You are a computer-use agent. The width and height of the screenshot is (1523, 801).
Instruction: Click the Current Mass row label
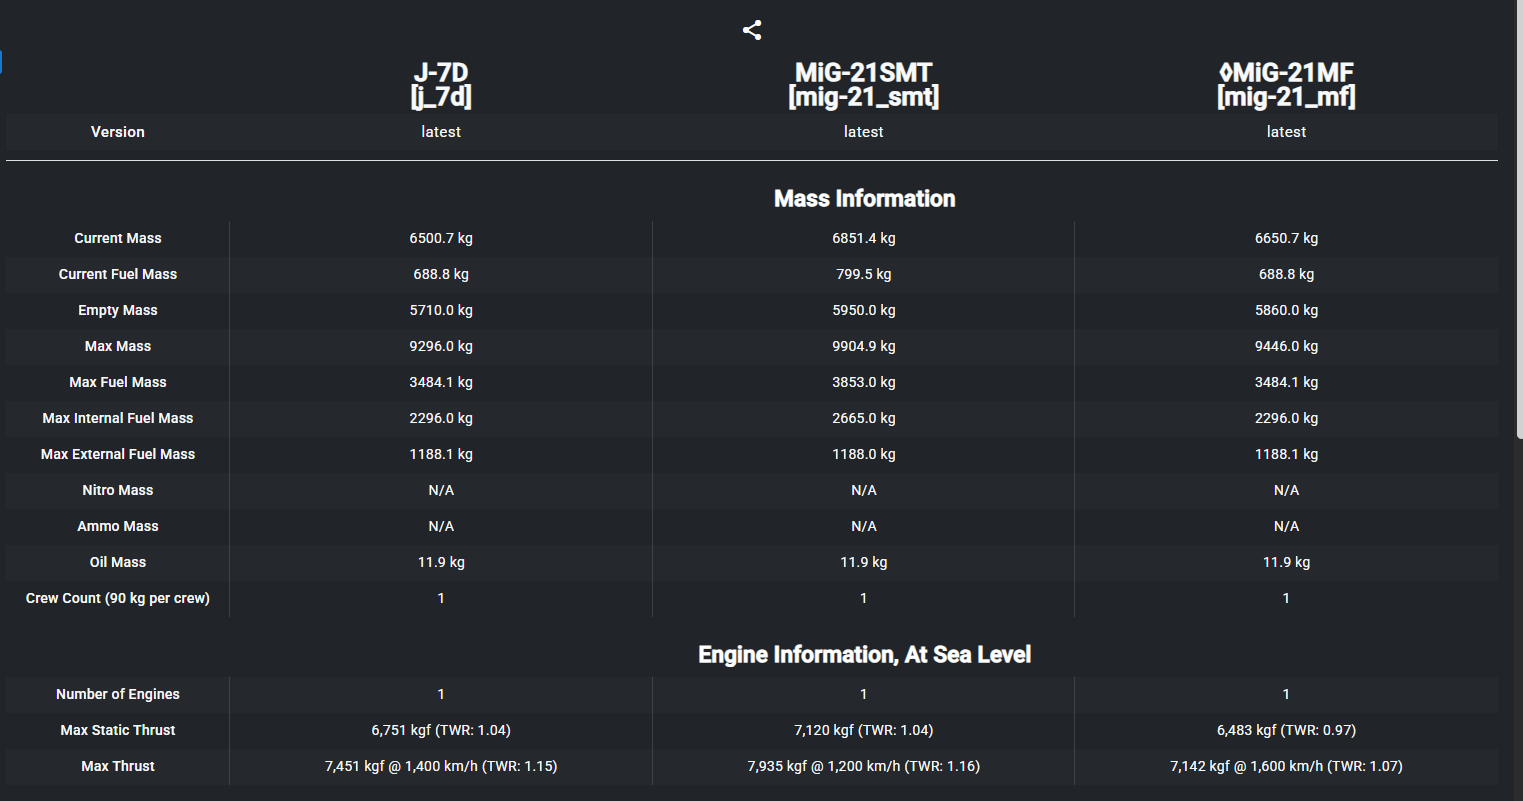coord(118,238)
